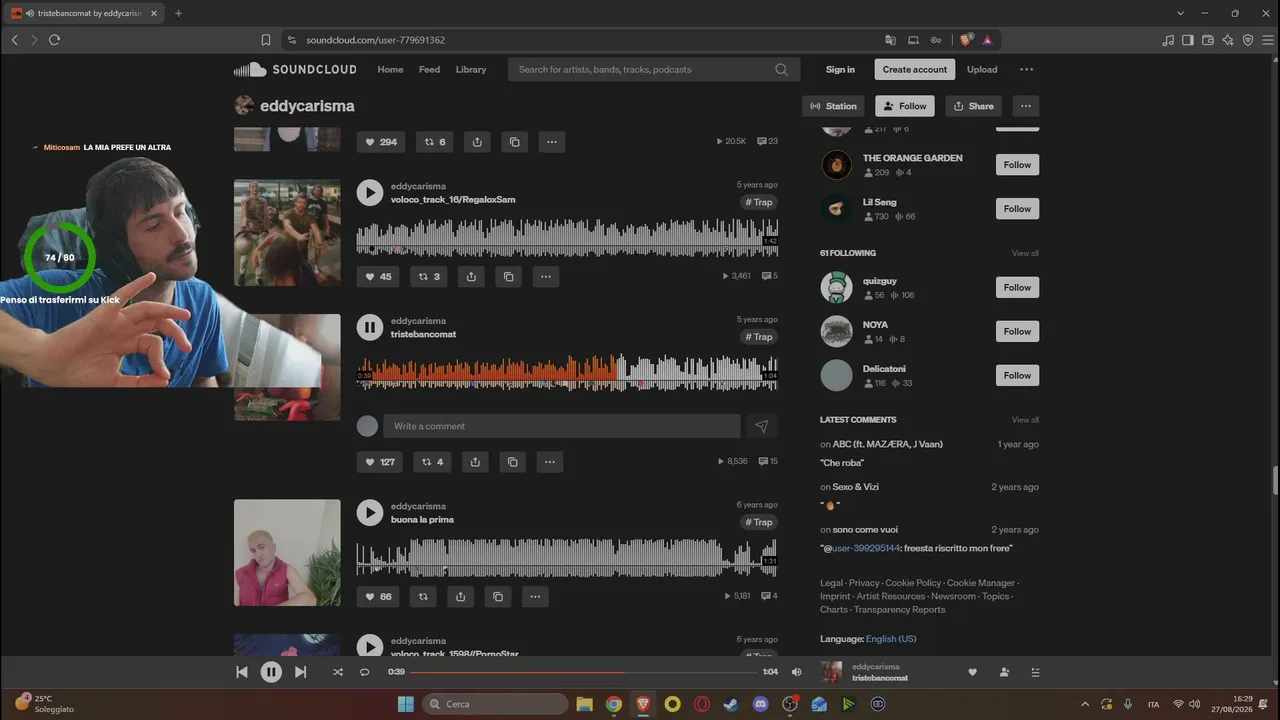Viewport: 1280px width, 720px height.
Task: Play the voloco_track_16/RegaloxSam track
Action: coord(370,193)
